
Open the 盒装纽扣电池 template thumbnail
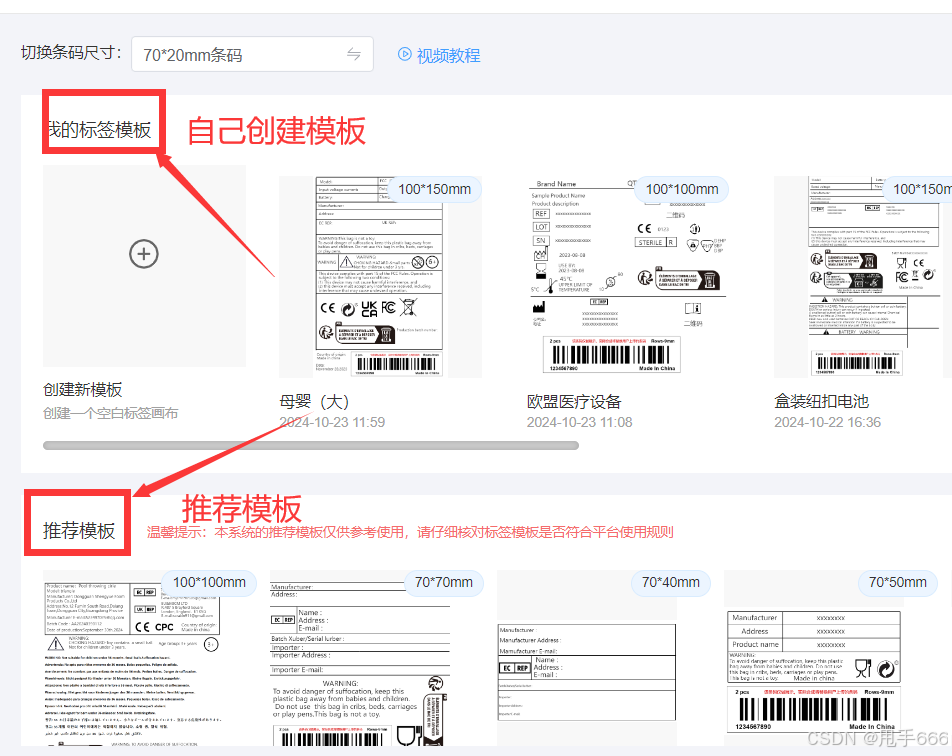click(x=863, y=277)
